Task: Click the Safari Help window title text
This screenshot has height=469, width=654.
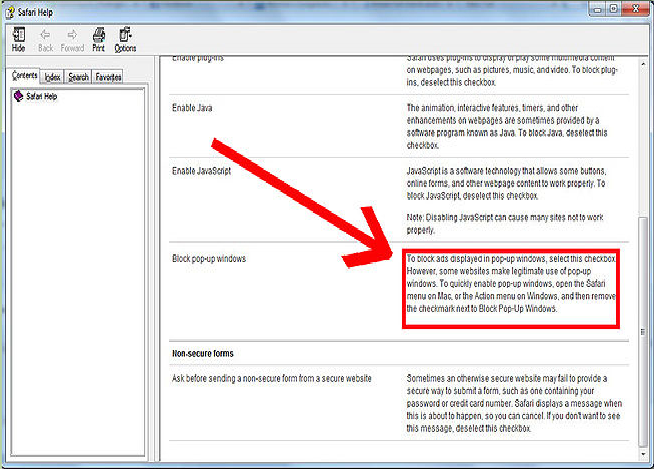Action: pyautogui.click(x=35, y=13)
